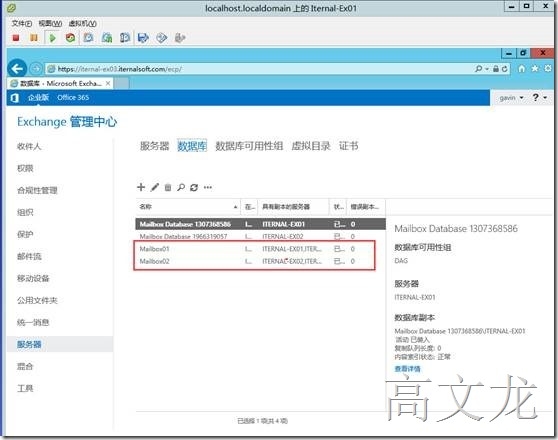The height and width of the screenshot is (440, 558).
Task: Go to 收件人 in left navigation
Action: [x=29, y=146]
